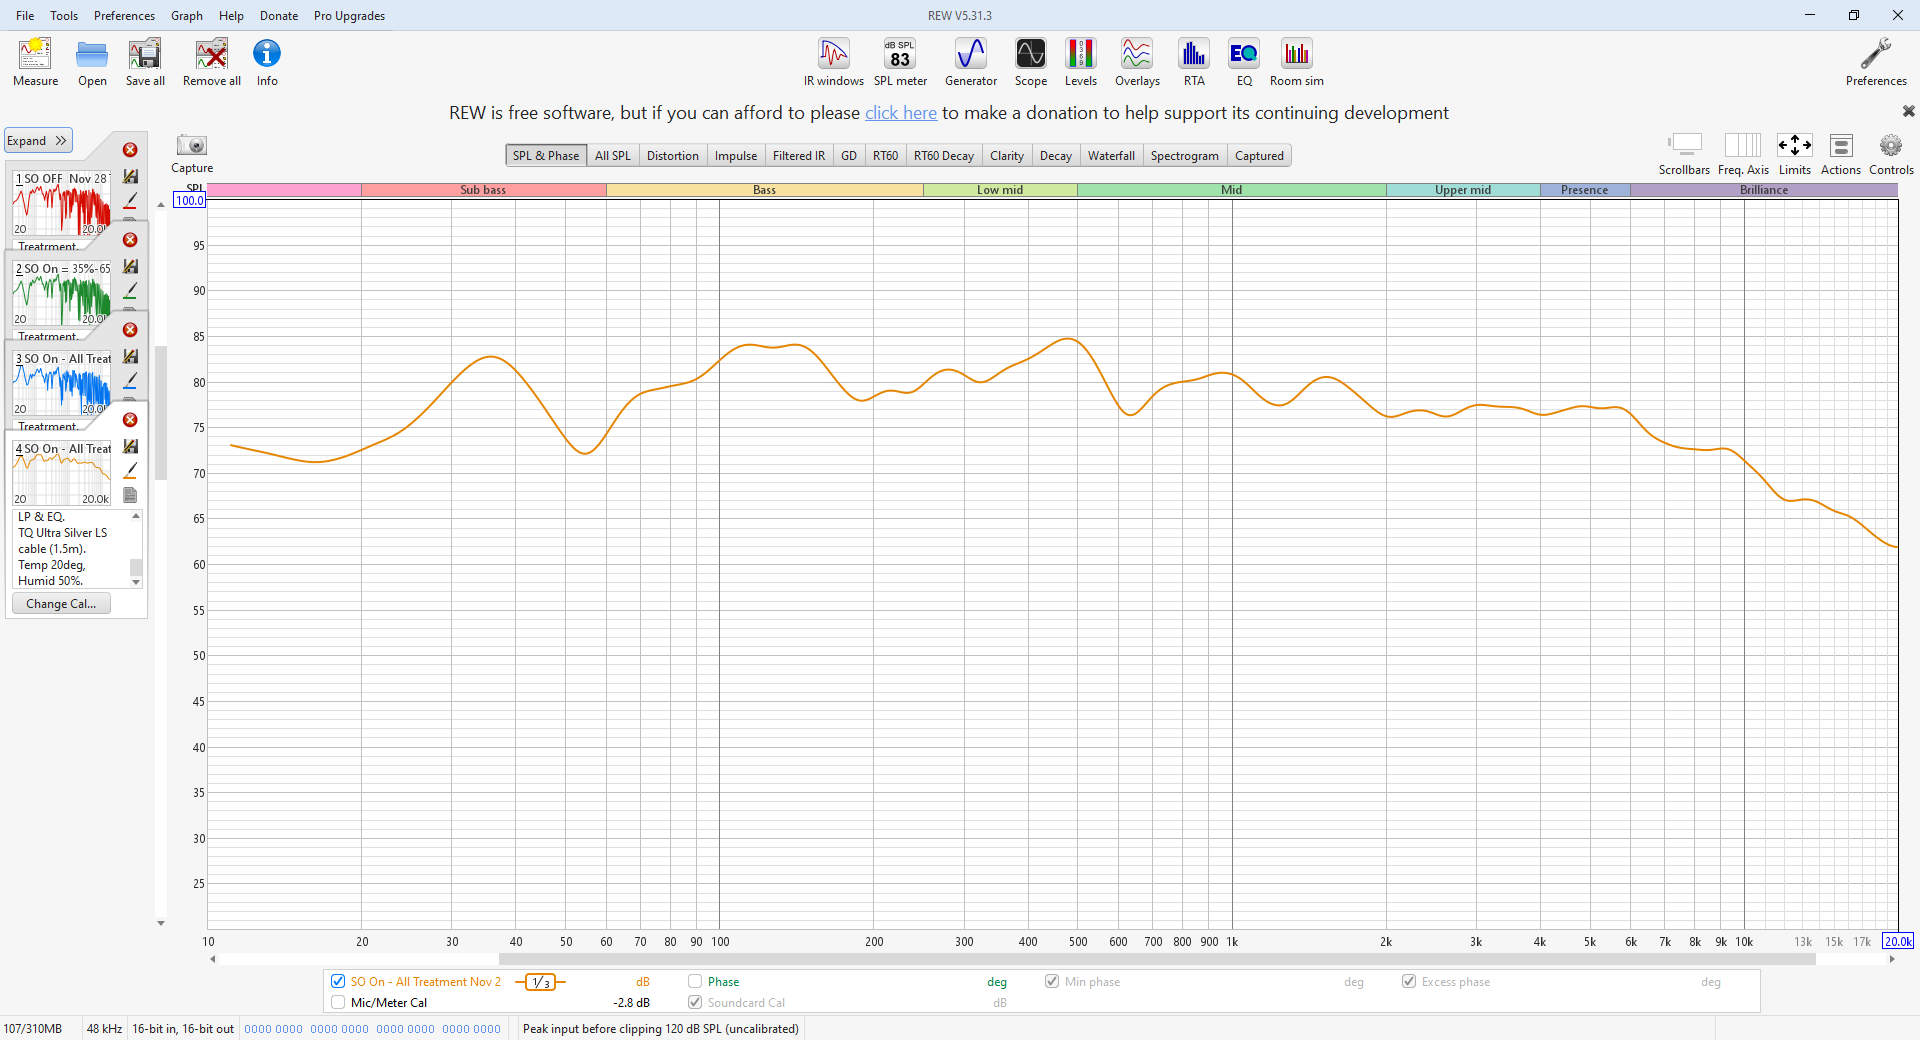Open the 1/3 smoothing trace selector
Image resolution: width=1920 pixels, height=1040 pixels.
click(540, 982)
